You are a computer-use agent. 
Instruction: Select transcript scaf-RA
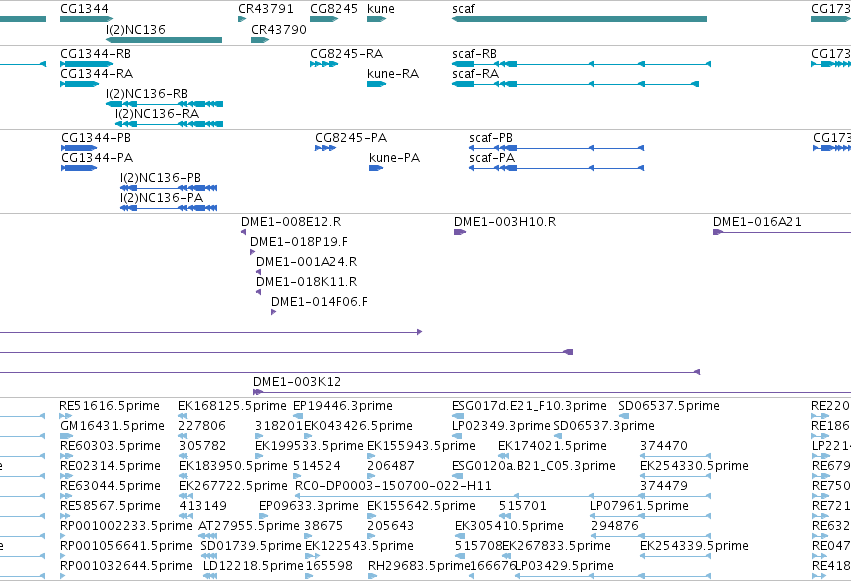point(575,84)
